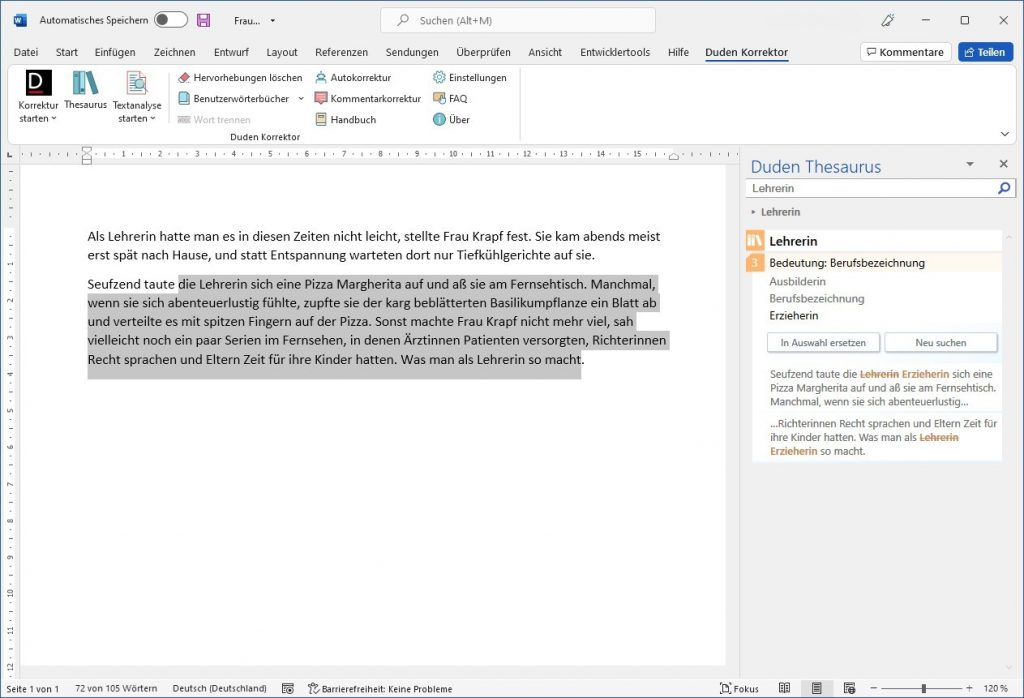Adjust the zoom slider in status bar
The width and height of the screenshot is (1024, 698).
(x=922, y=688)
